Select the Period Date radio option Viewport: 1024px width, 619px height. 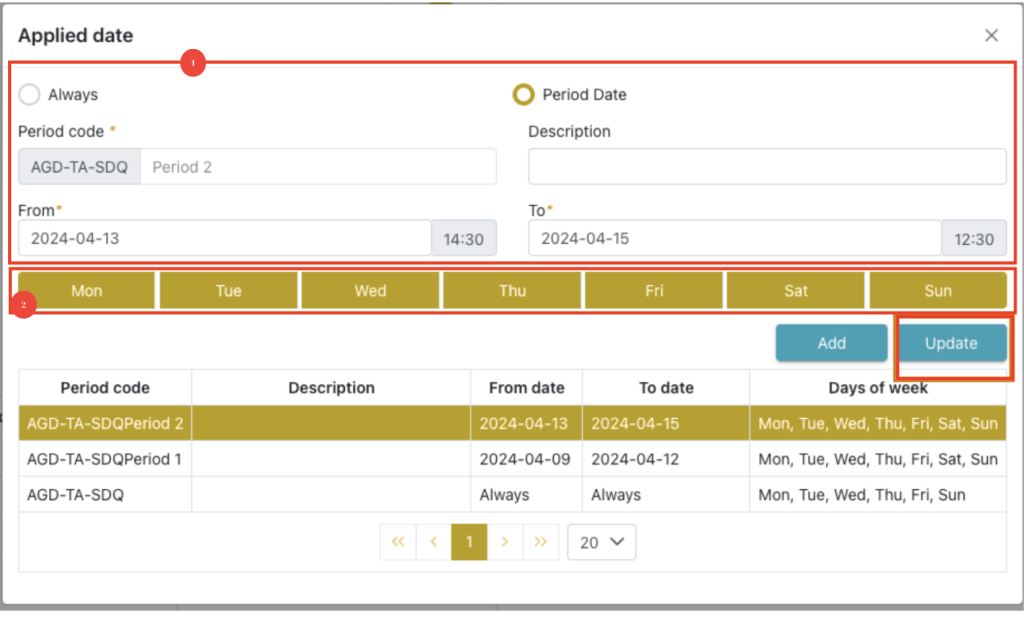pos(523,95)
